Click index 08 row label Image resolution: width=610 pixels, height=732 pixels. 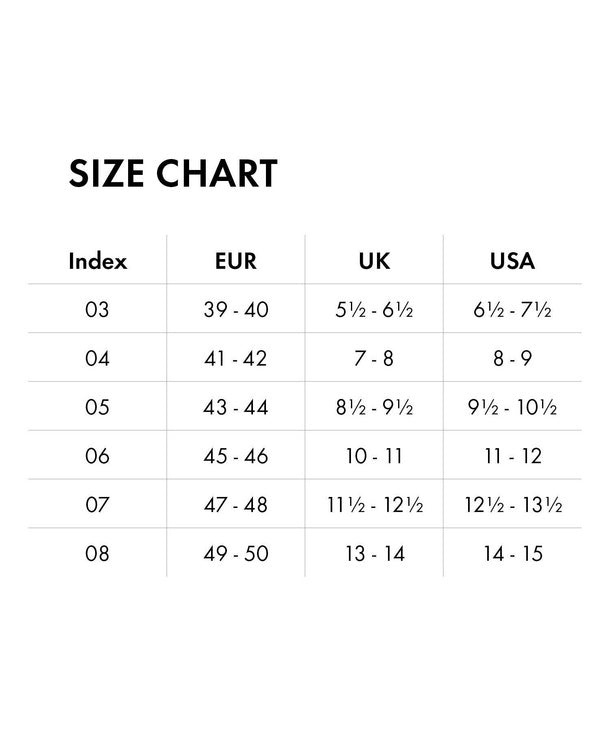pos(97,553)
